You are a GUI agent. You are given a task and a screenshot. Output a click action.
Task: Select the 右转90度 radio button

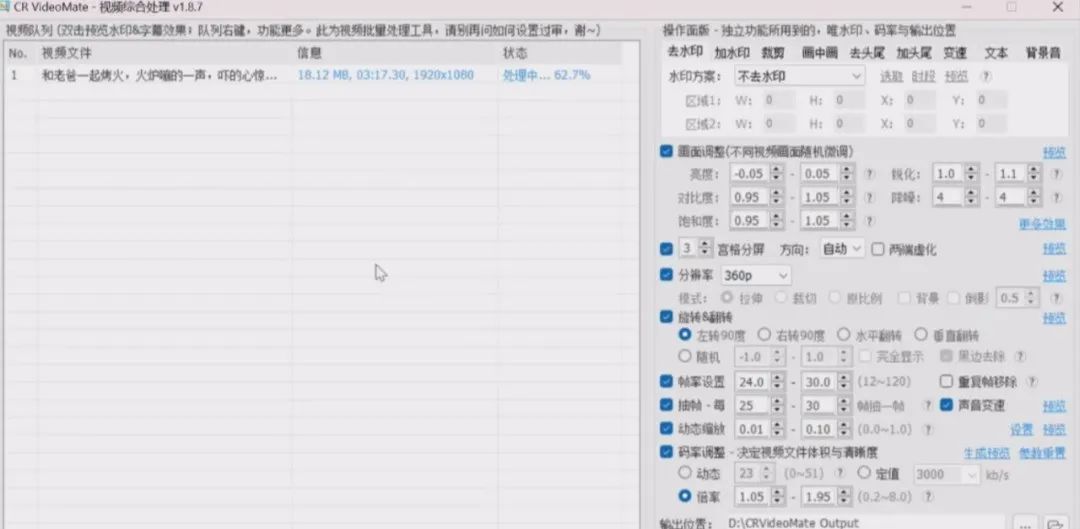click(764, 335)
